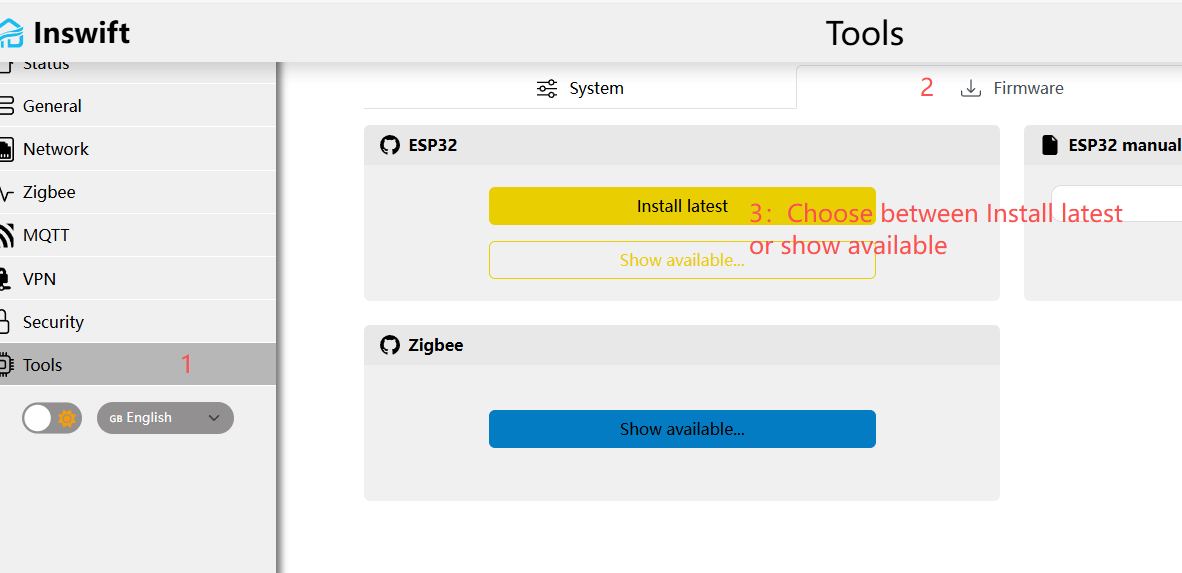Image resolution: width=1182 pixels, height=573 pixels.
Task: Click the Inswift house logo icon
Action: 12,33
